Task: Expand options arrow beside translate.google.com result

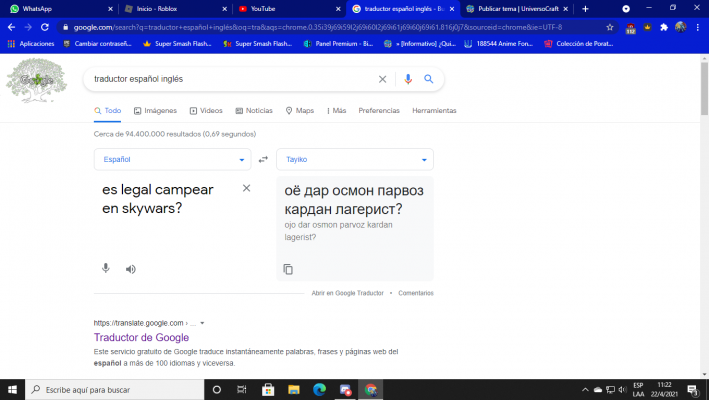Action: 202,323
